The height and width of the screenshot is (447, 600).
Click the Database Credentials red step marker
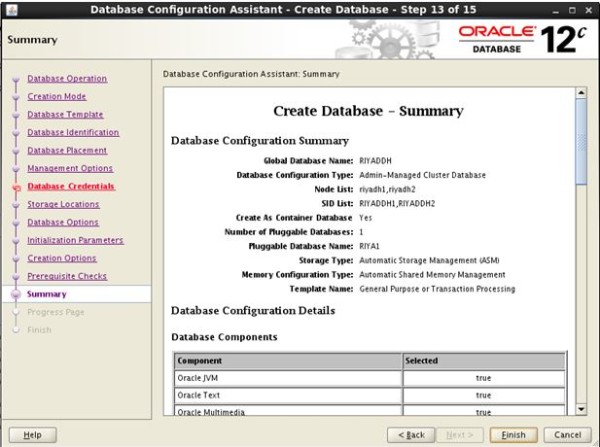16,188
